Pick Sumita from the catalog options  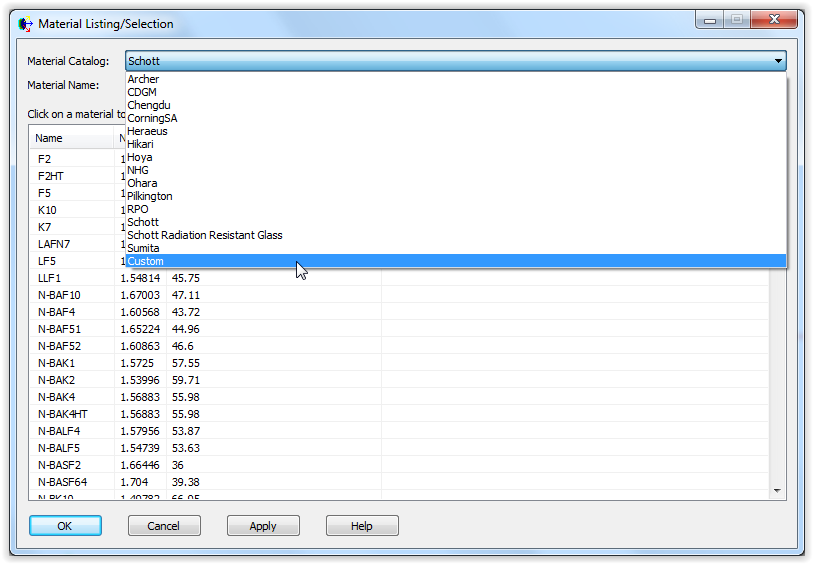143,248
